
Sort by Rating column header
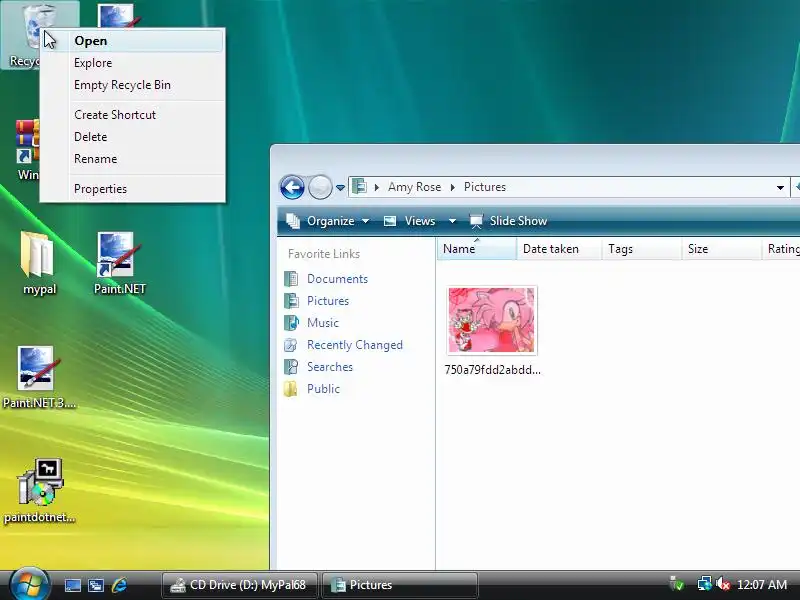pyautogui.click(x=781, y=249)
